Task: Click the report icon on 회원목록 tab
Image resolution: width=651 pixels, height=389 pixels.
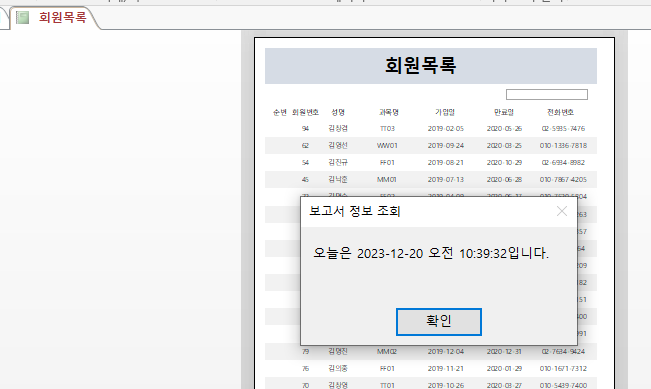Action: pyautogui.click(x=22, y=17)
